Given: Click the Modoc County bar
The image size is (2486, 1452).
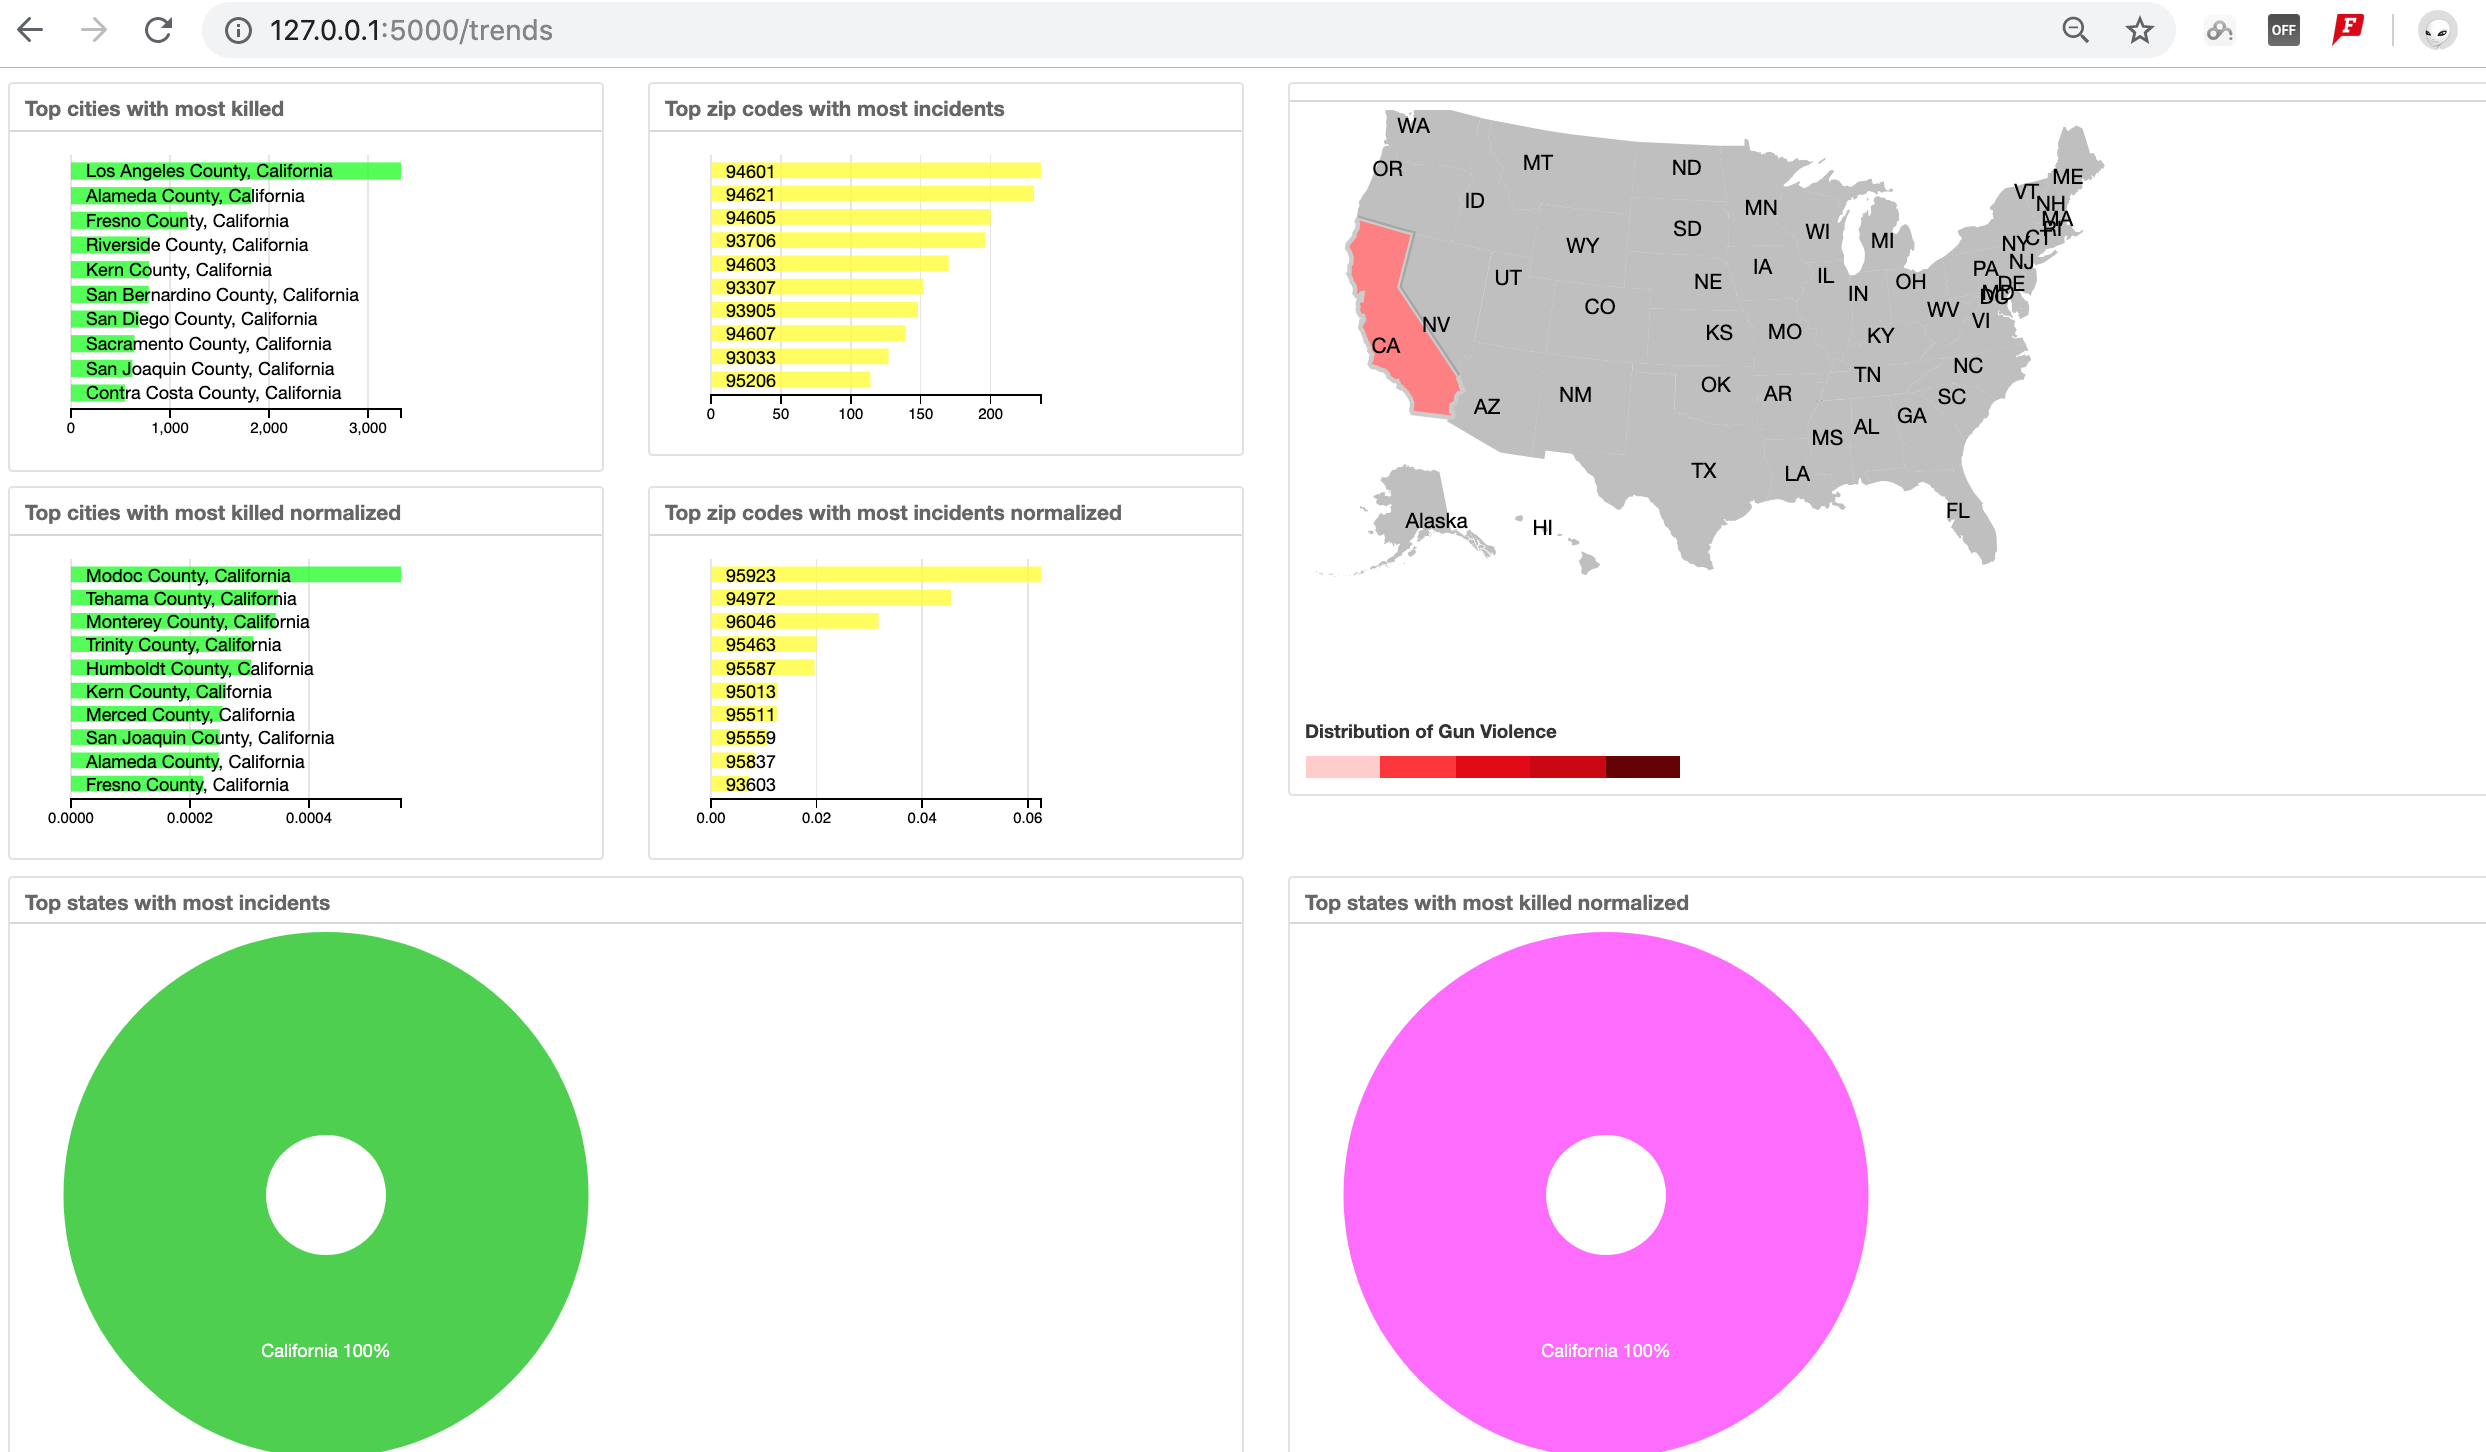Looking at the screenshot, I should (x=236, y=575).
